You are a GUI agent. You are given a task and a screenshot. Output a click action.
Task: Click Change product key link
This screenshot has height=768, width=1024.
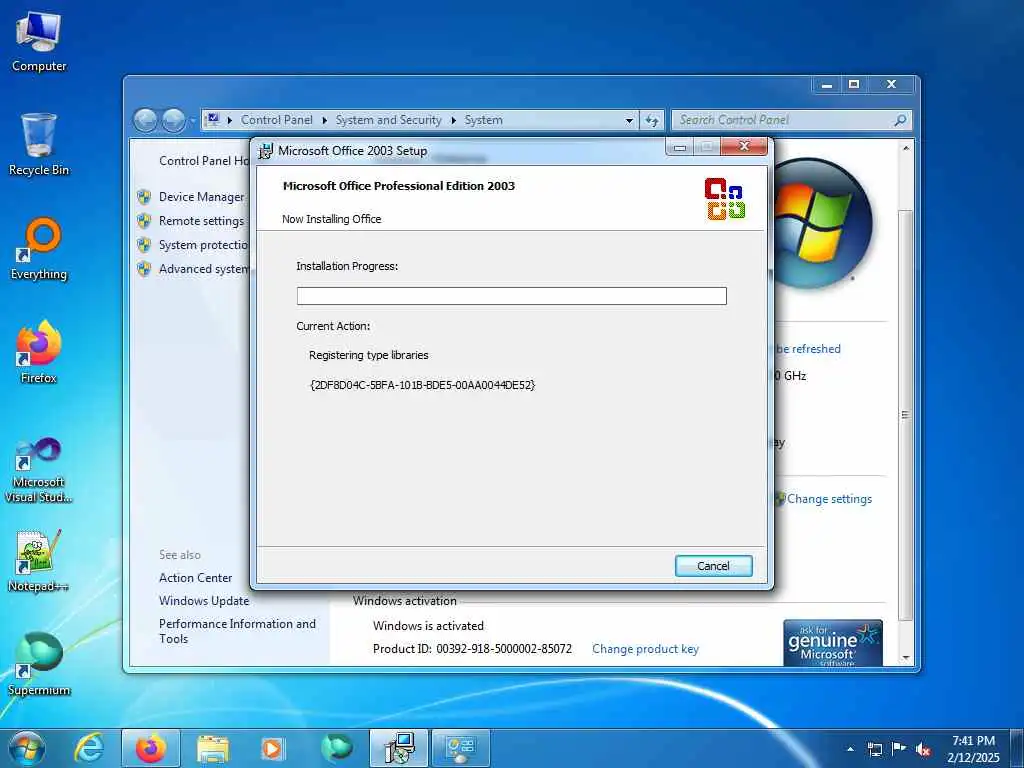(x=645, y=649)
